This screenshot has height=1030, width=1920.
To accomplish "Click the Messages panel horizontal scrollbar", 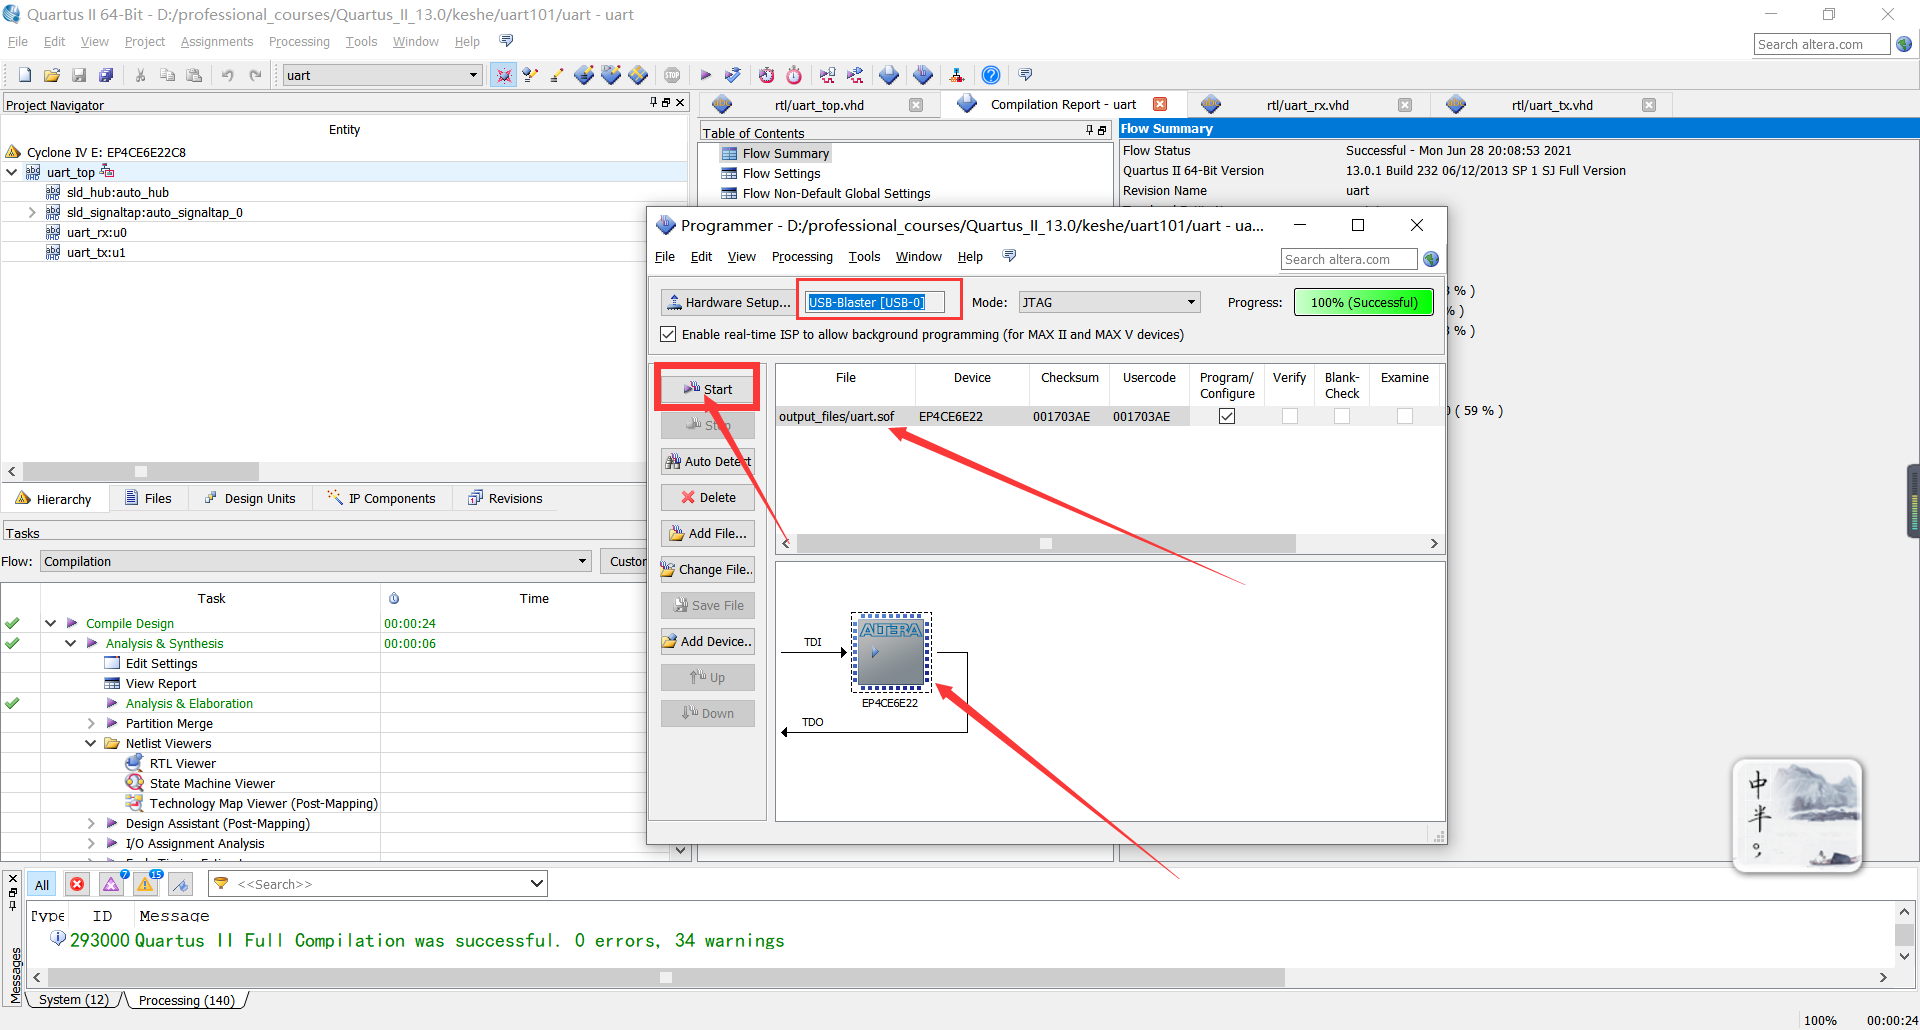I will 666,977.
